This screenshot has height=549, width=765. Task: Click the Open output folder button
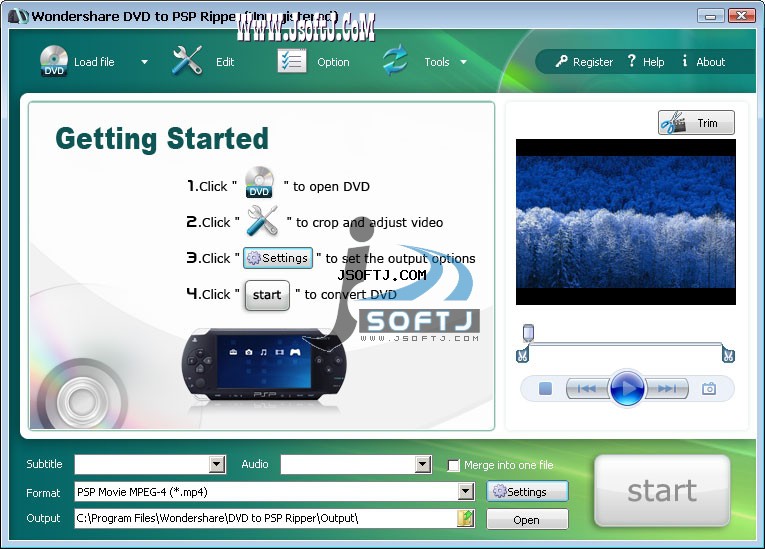click(527, 520)
